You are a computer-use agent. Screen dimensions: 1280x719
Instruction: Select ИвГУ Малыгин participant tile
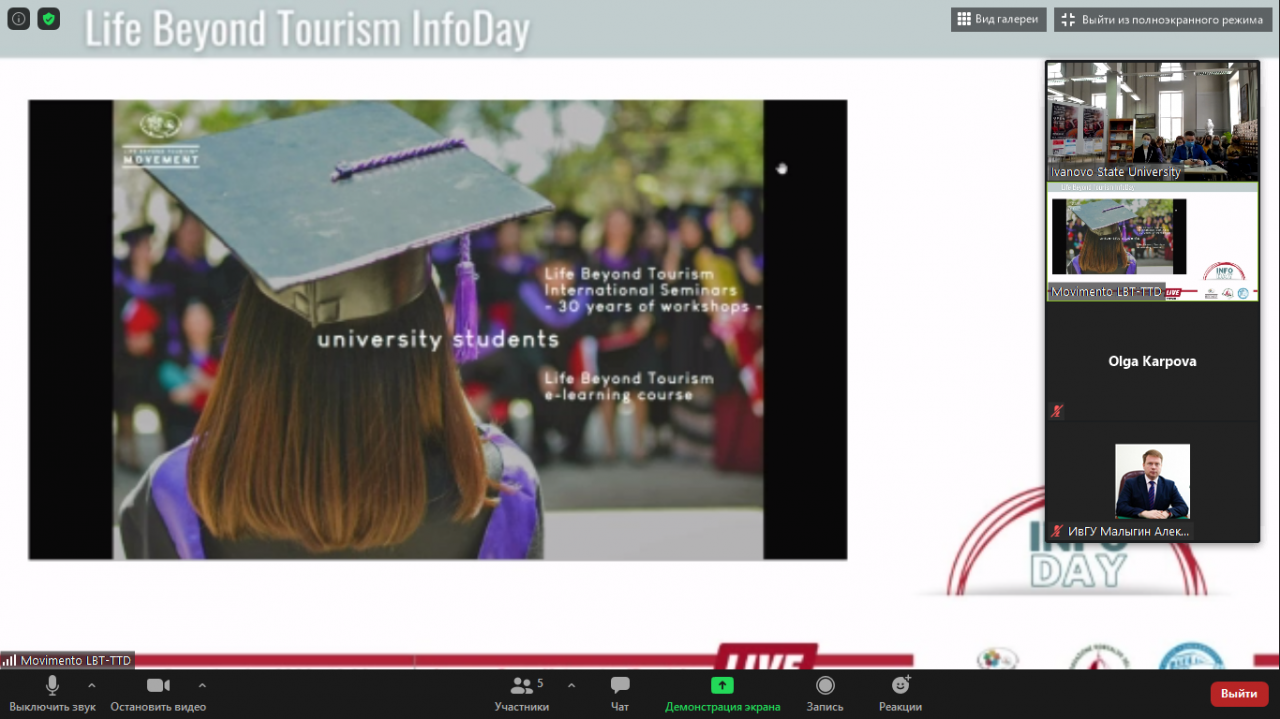pos(1152,481)
